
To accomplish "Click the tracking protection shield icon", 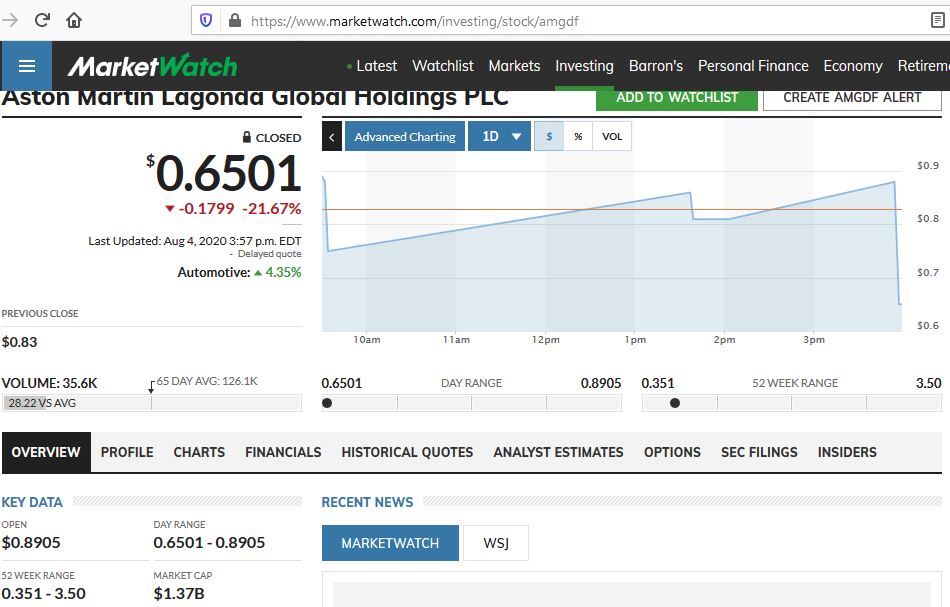I will tap(206, 21).
